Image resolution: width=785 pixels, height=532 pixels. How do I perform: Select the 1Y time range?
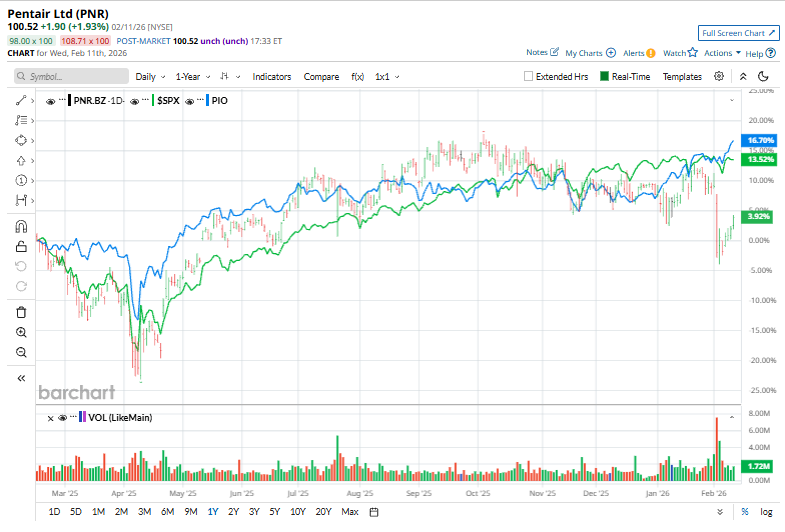coord(213,512)
